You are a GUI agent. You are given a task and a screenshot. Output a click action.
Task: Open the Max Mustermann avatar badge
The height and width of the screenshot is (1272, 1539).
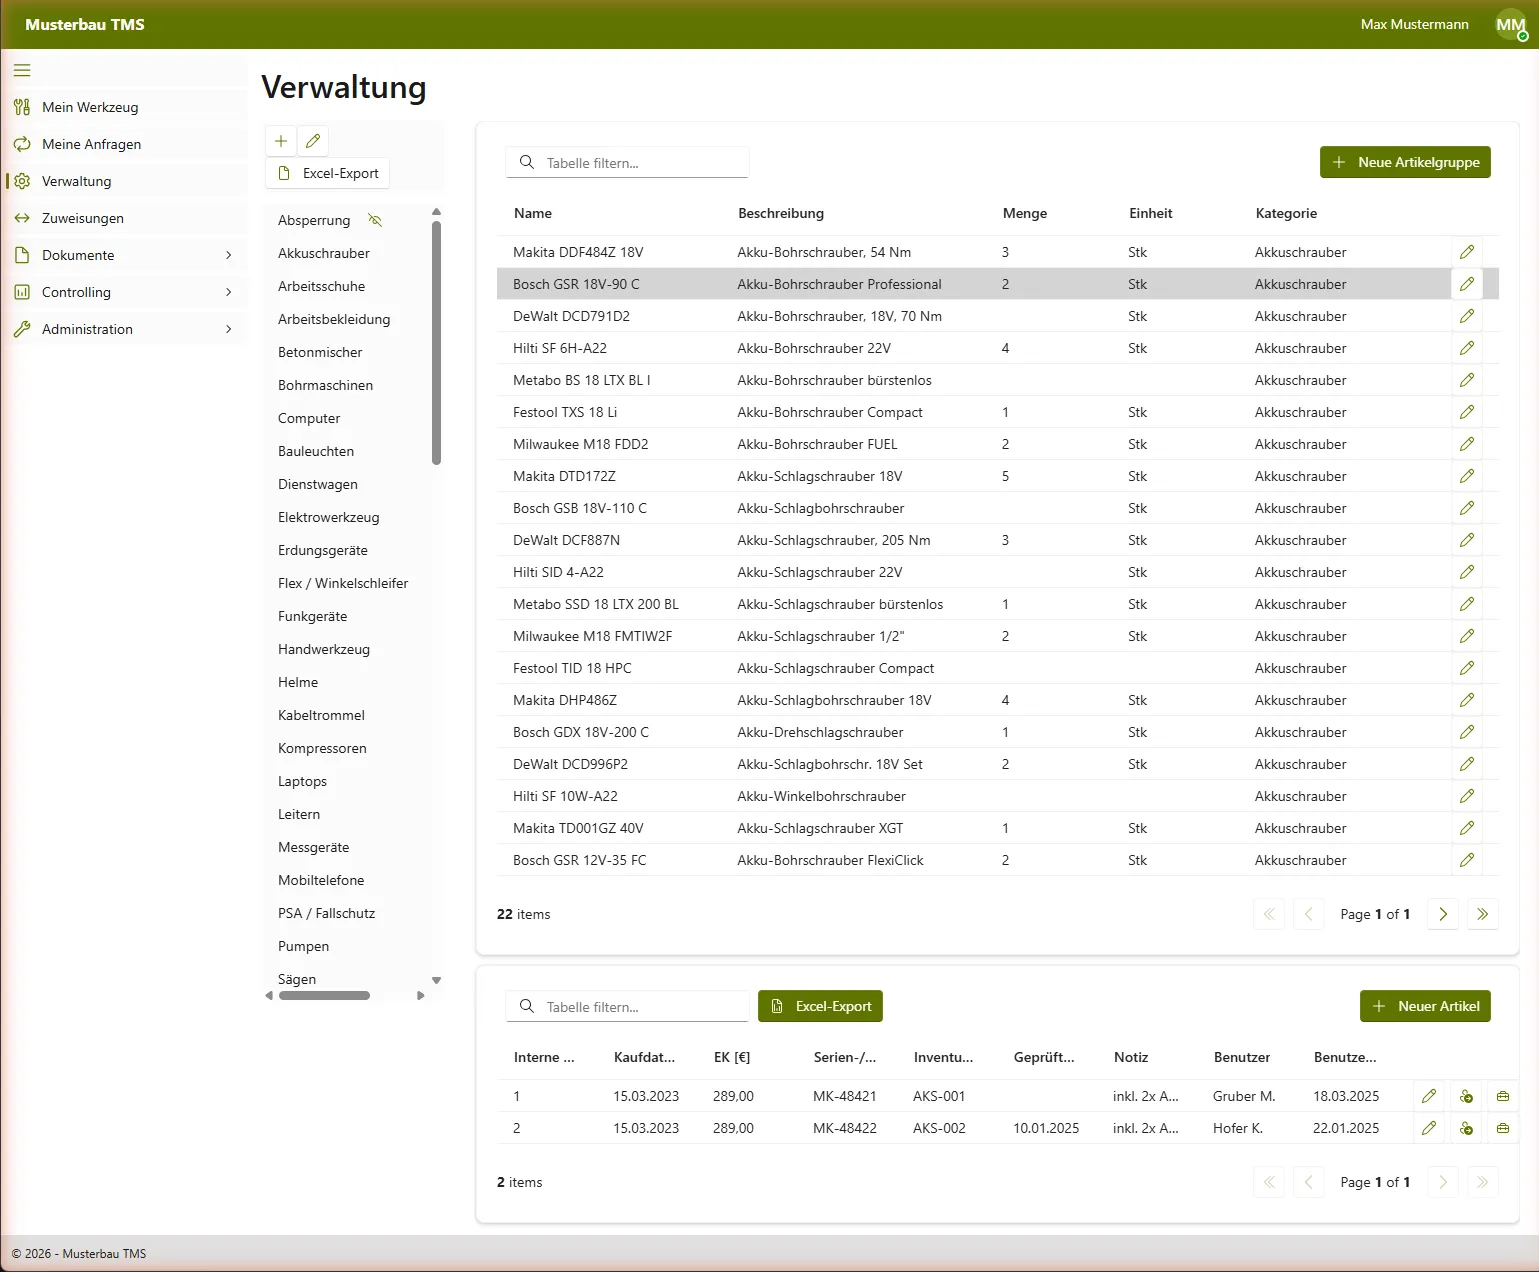coord(1510,24)
